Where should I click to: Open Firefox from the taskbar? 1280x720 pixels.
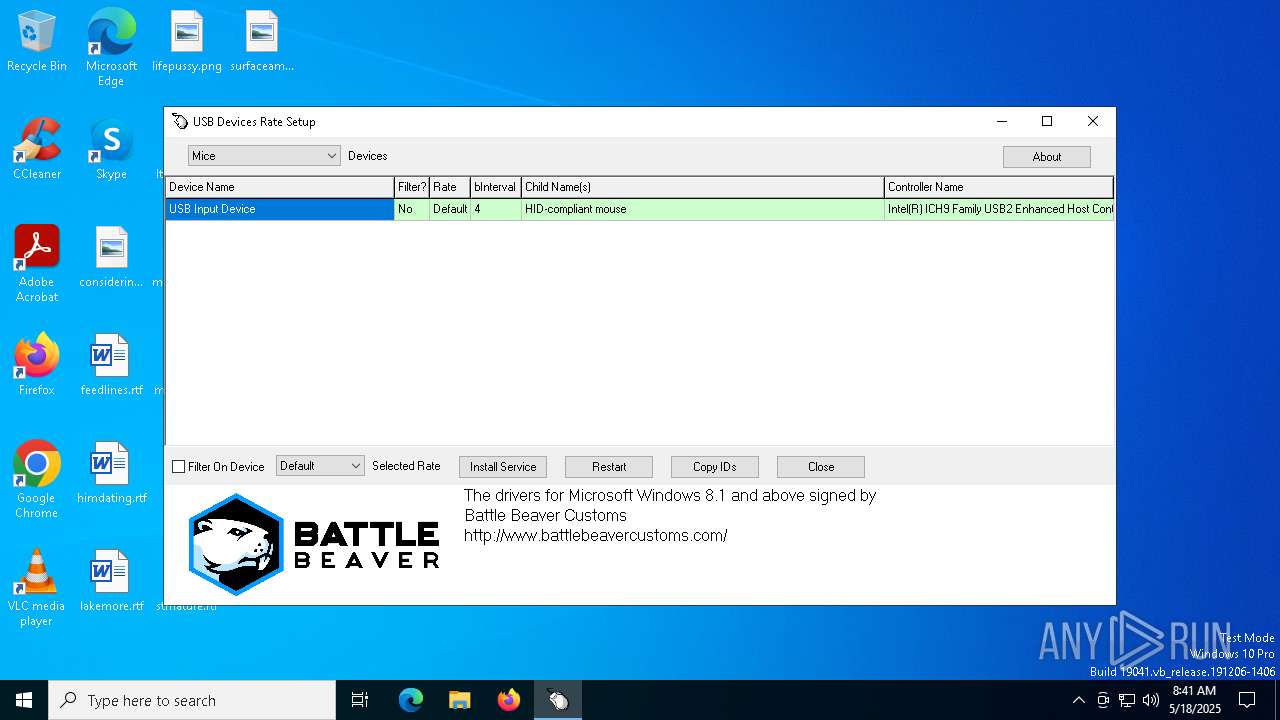(x=508, y=700)
